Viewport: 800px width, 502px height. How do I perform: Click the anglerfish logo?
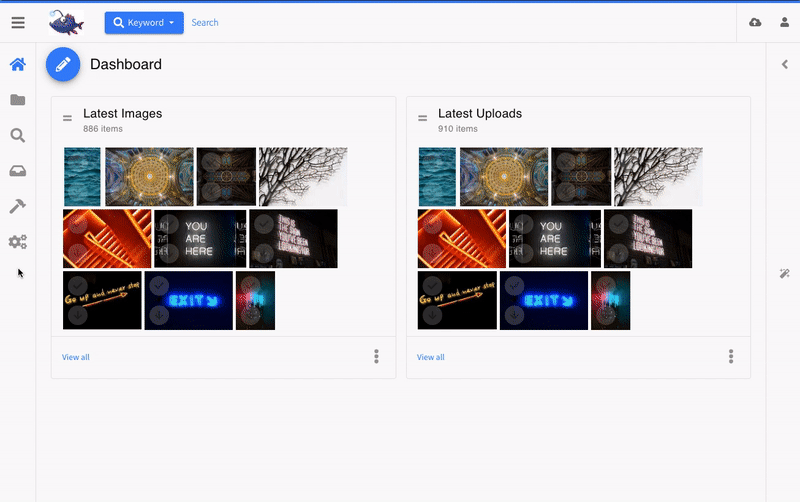[x=67, y=22]
